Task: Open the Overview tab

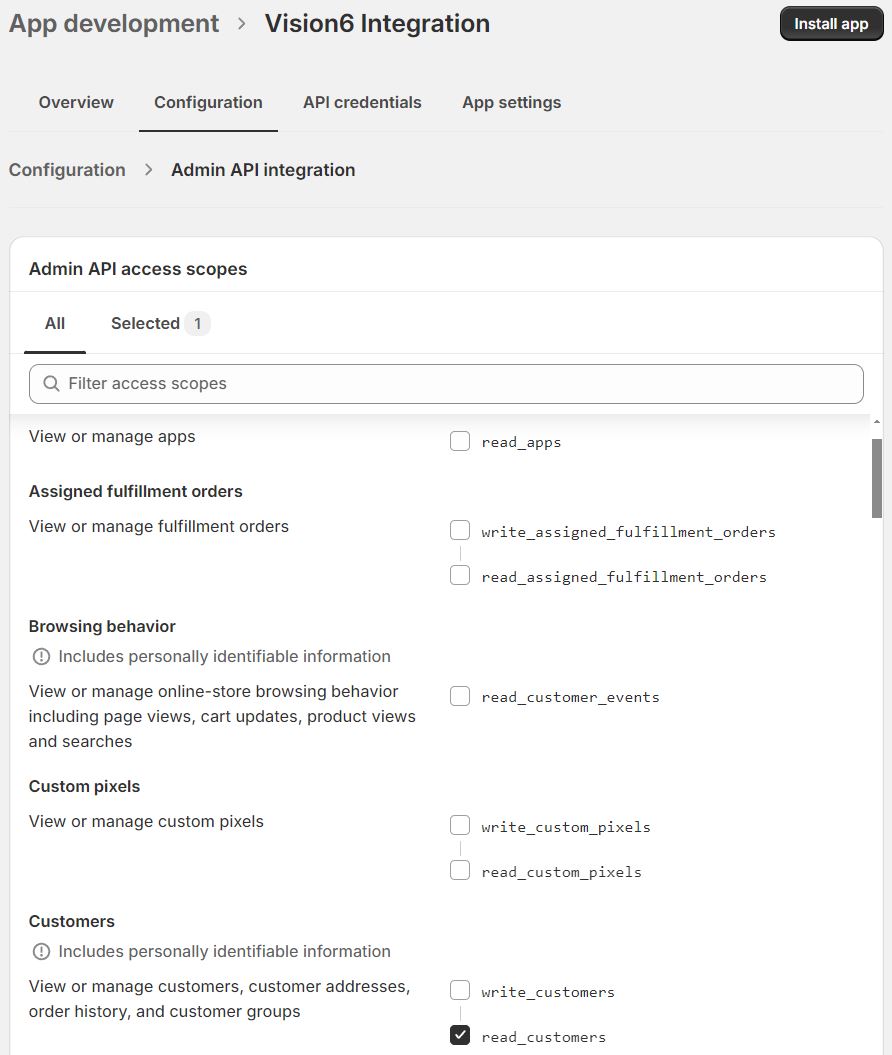Action: click(x=76, y=102)
